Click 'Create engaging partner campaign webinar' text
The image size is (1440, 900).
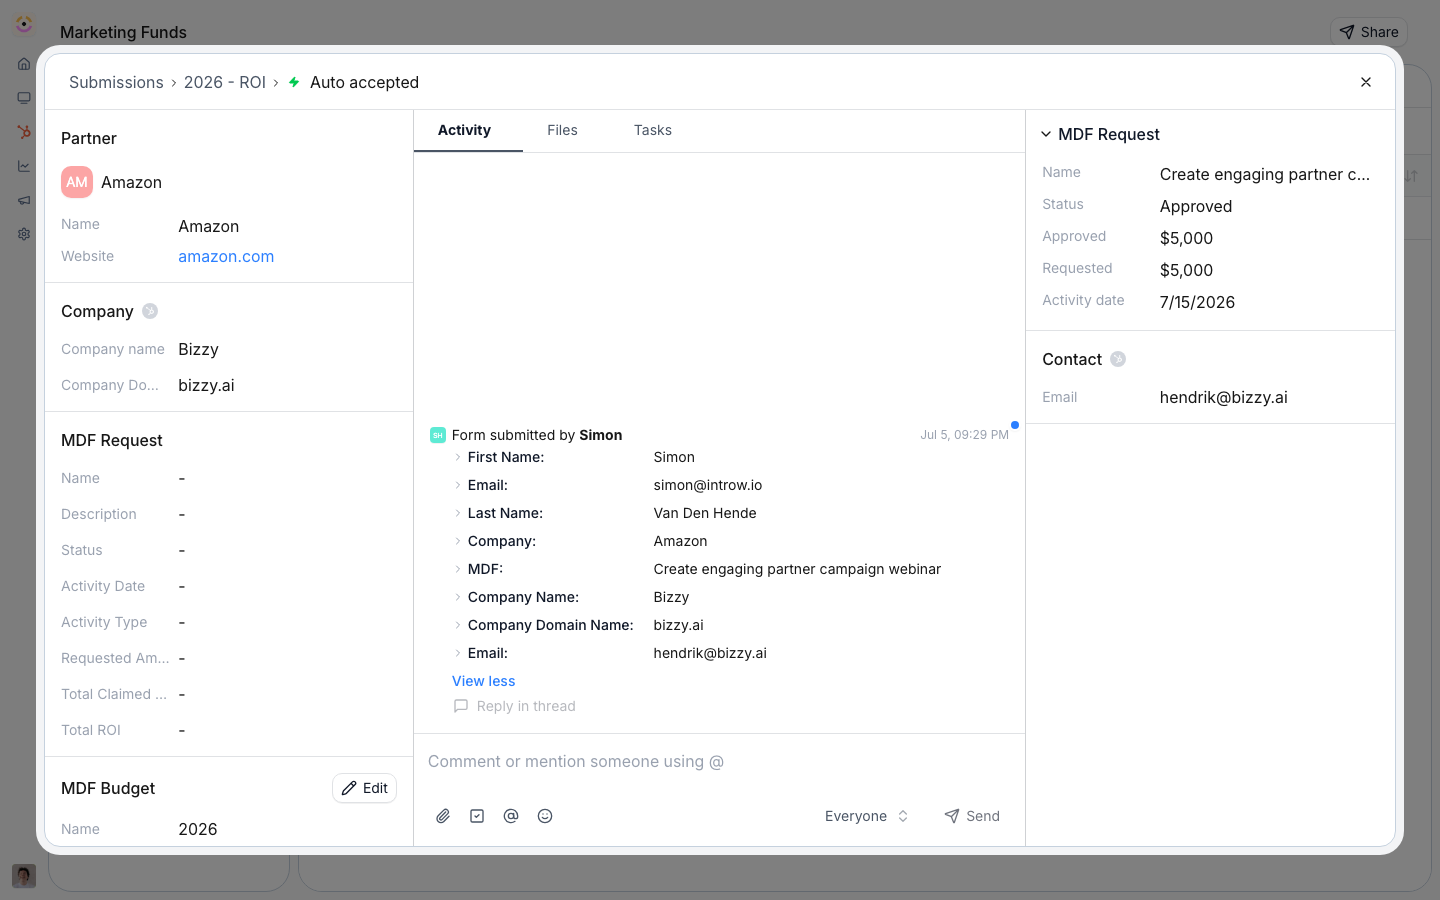[x=797, y=569]
